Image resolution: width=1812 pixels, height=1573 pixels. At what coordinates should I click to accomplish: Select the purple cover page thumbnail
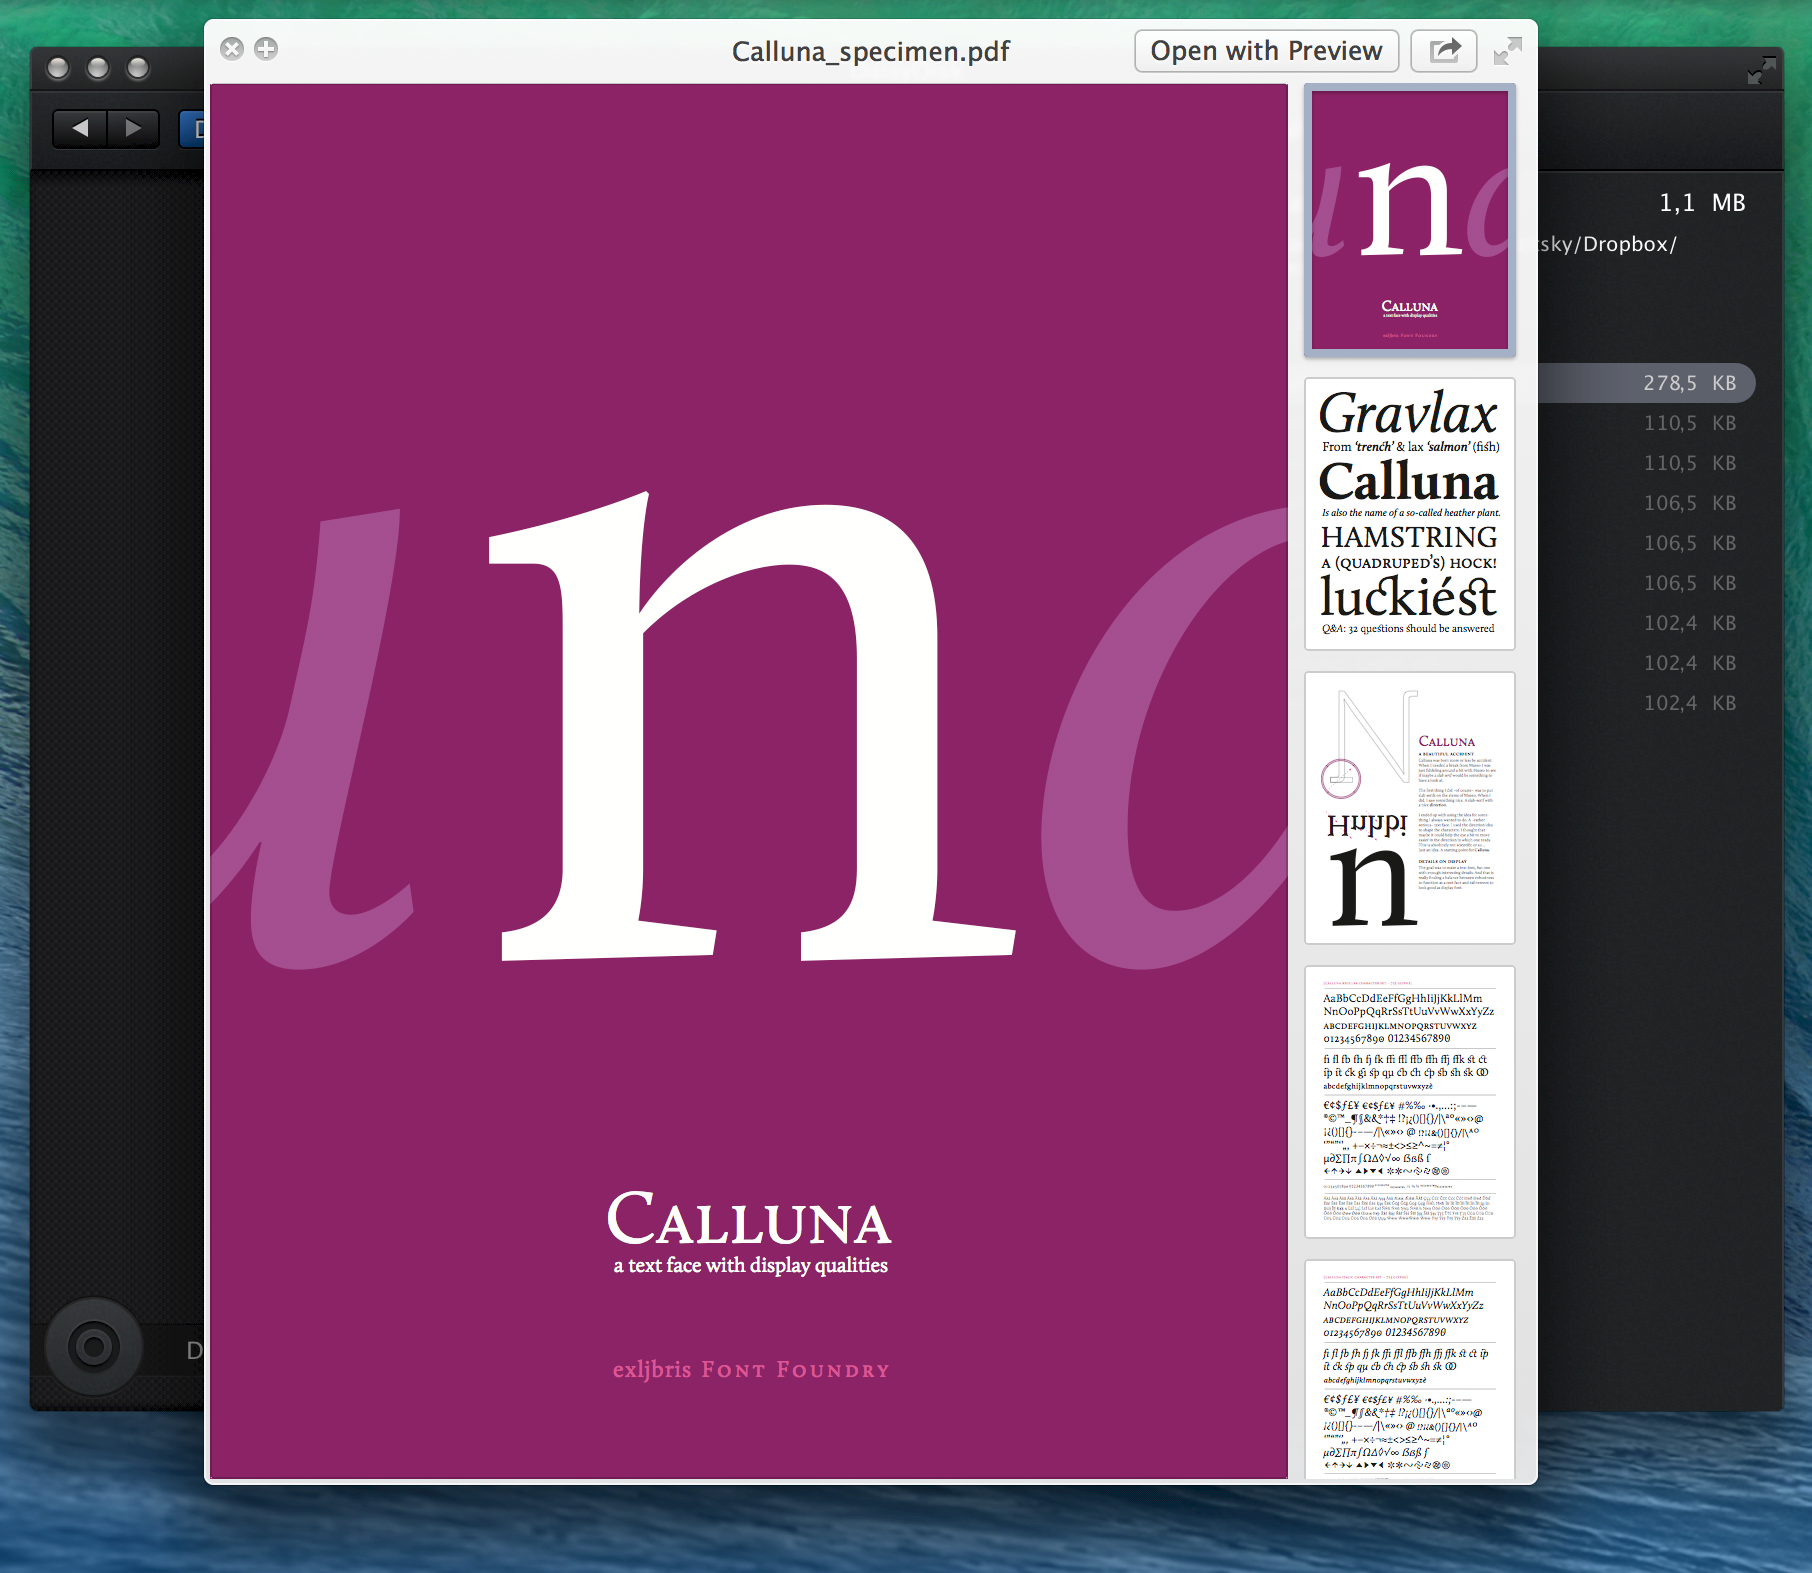tap(1410, 220)
